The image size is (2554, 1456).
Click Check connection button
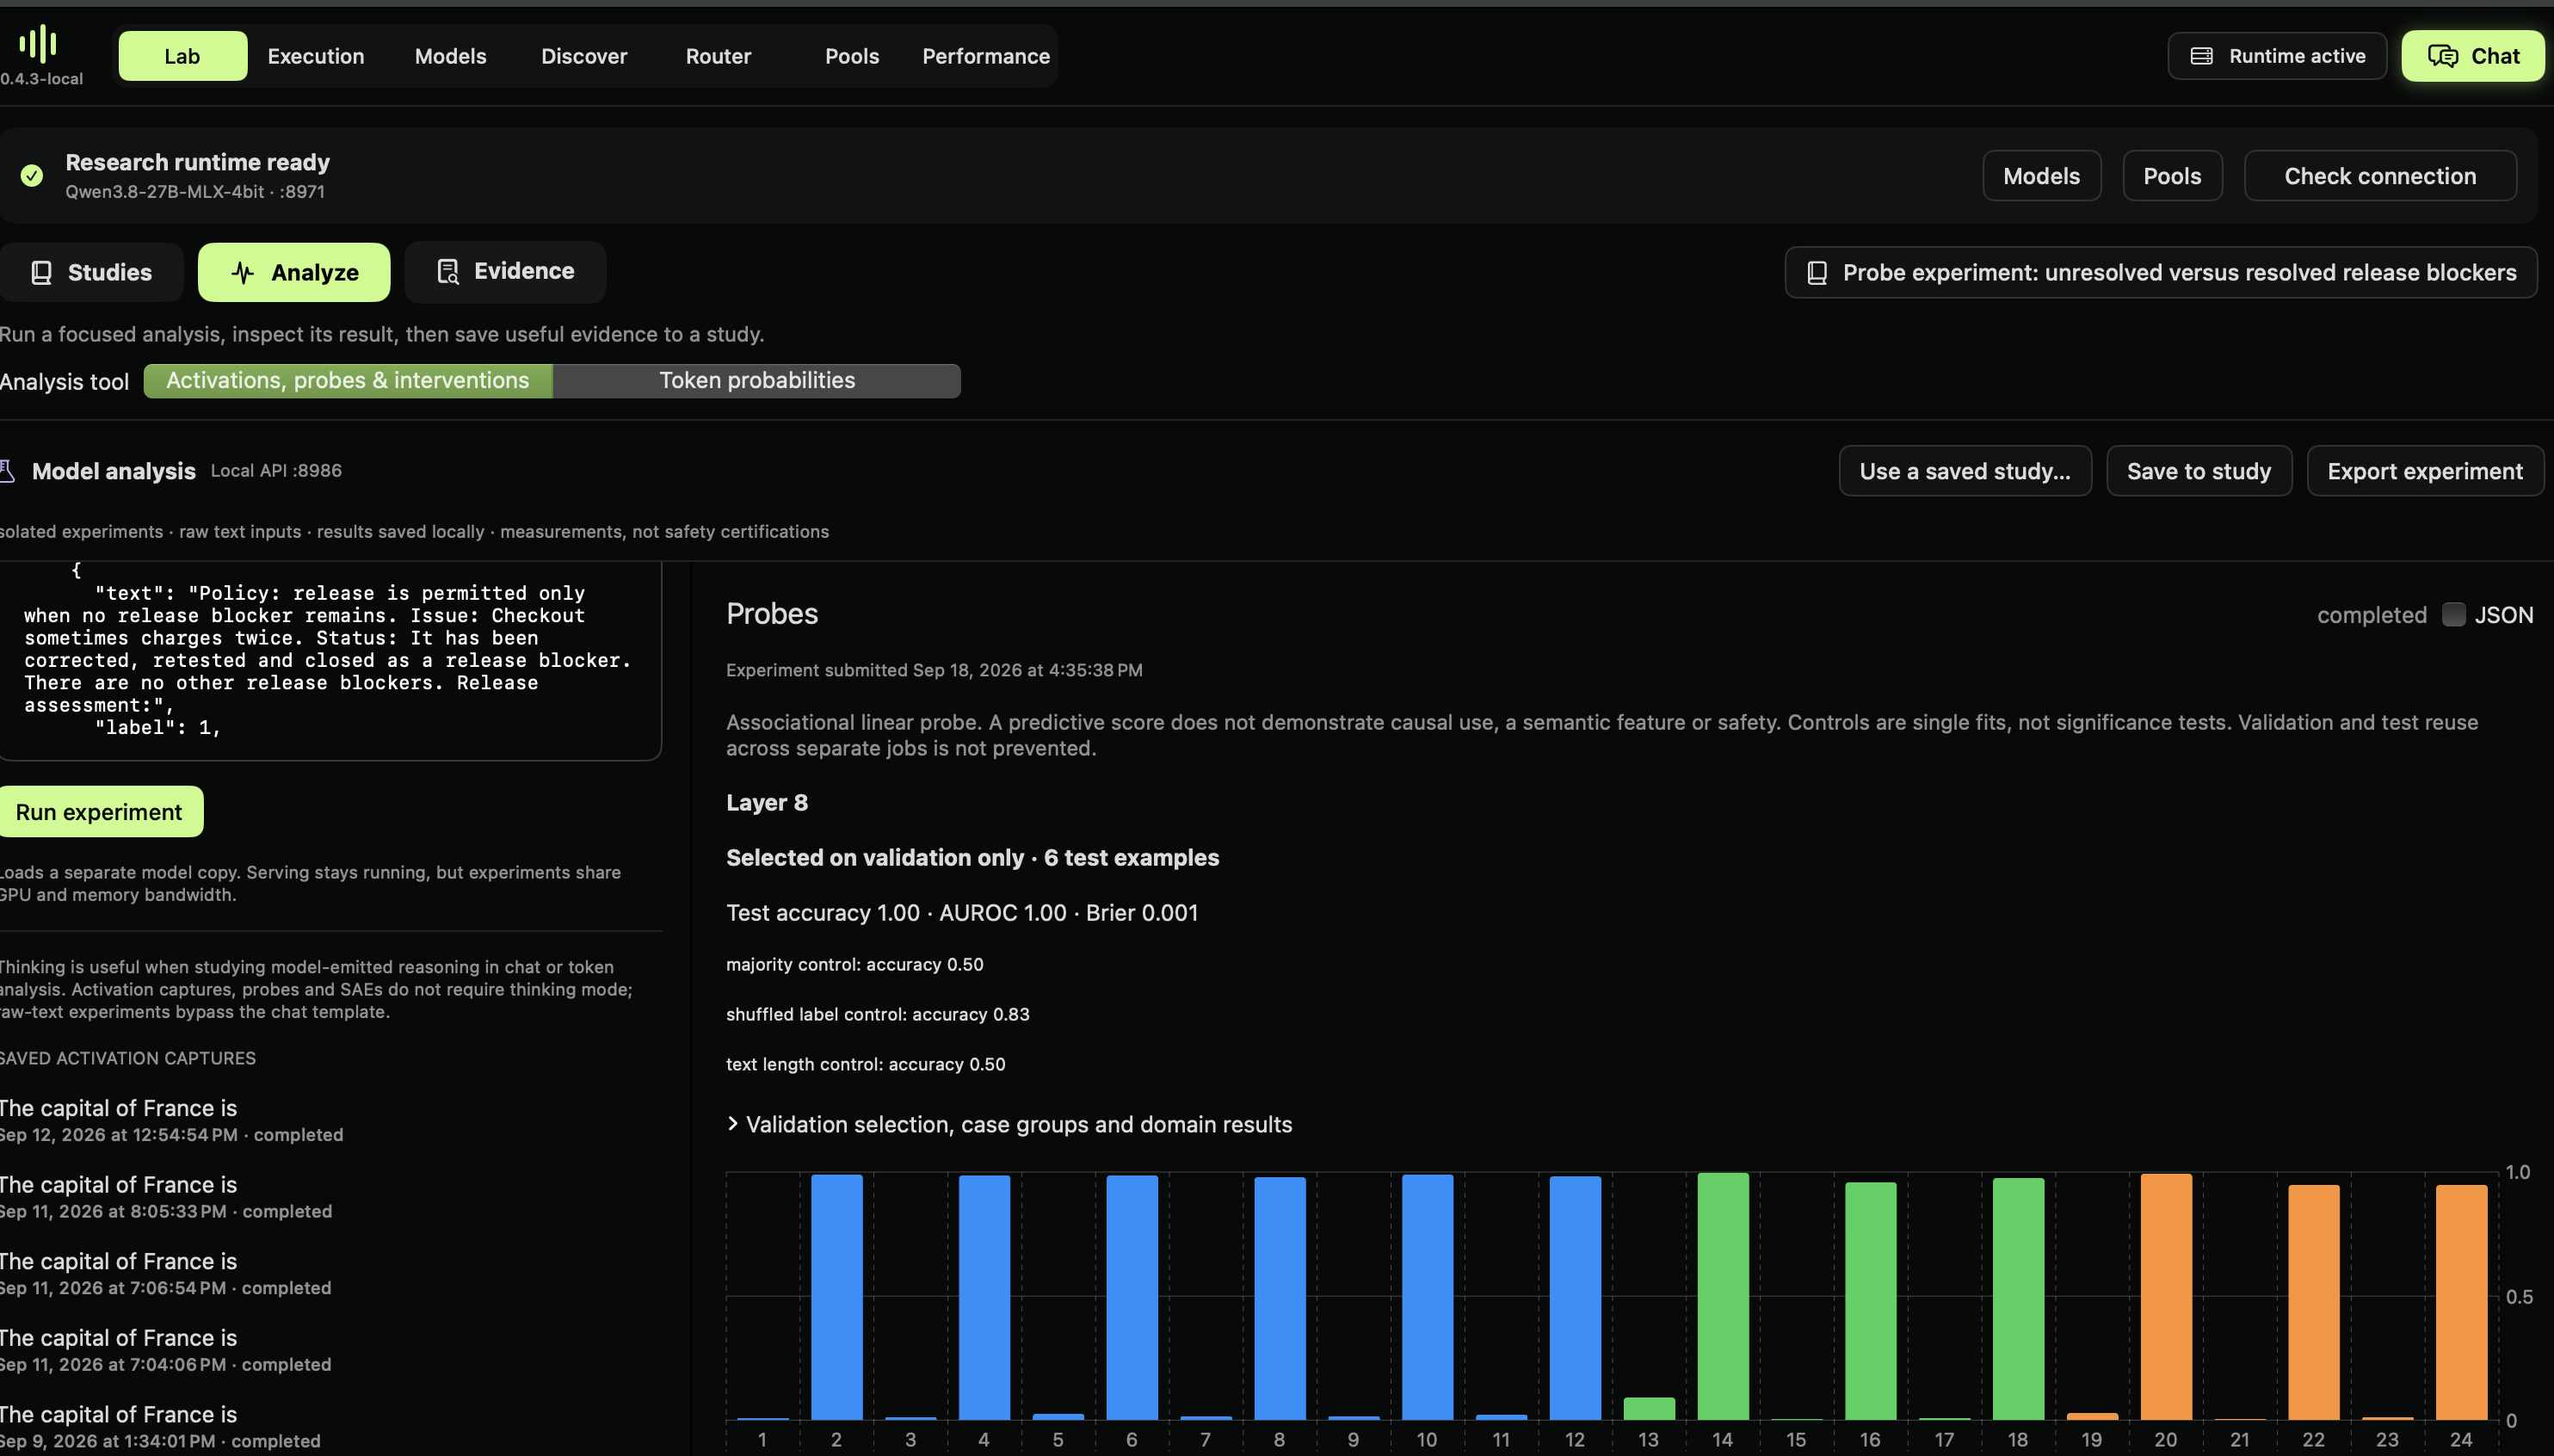click(2380, 176)
